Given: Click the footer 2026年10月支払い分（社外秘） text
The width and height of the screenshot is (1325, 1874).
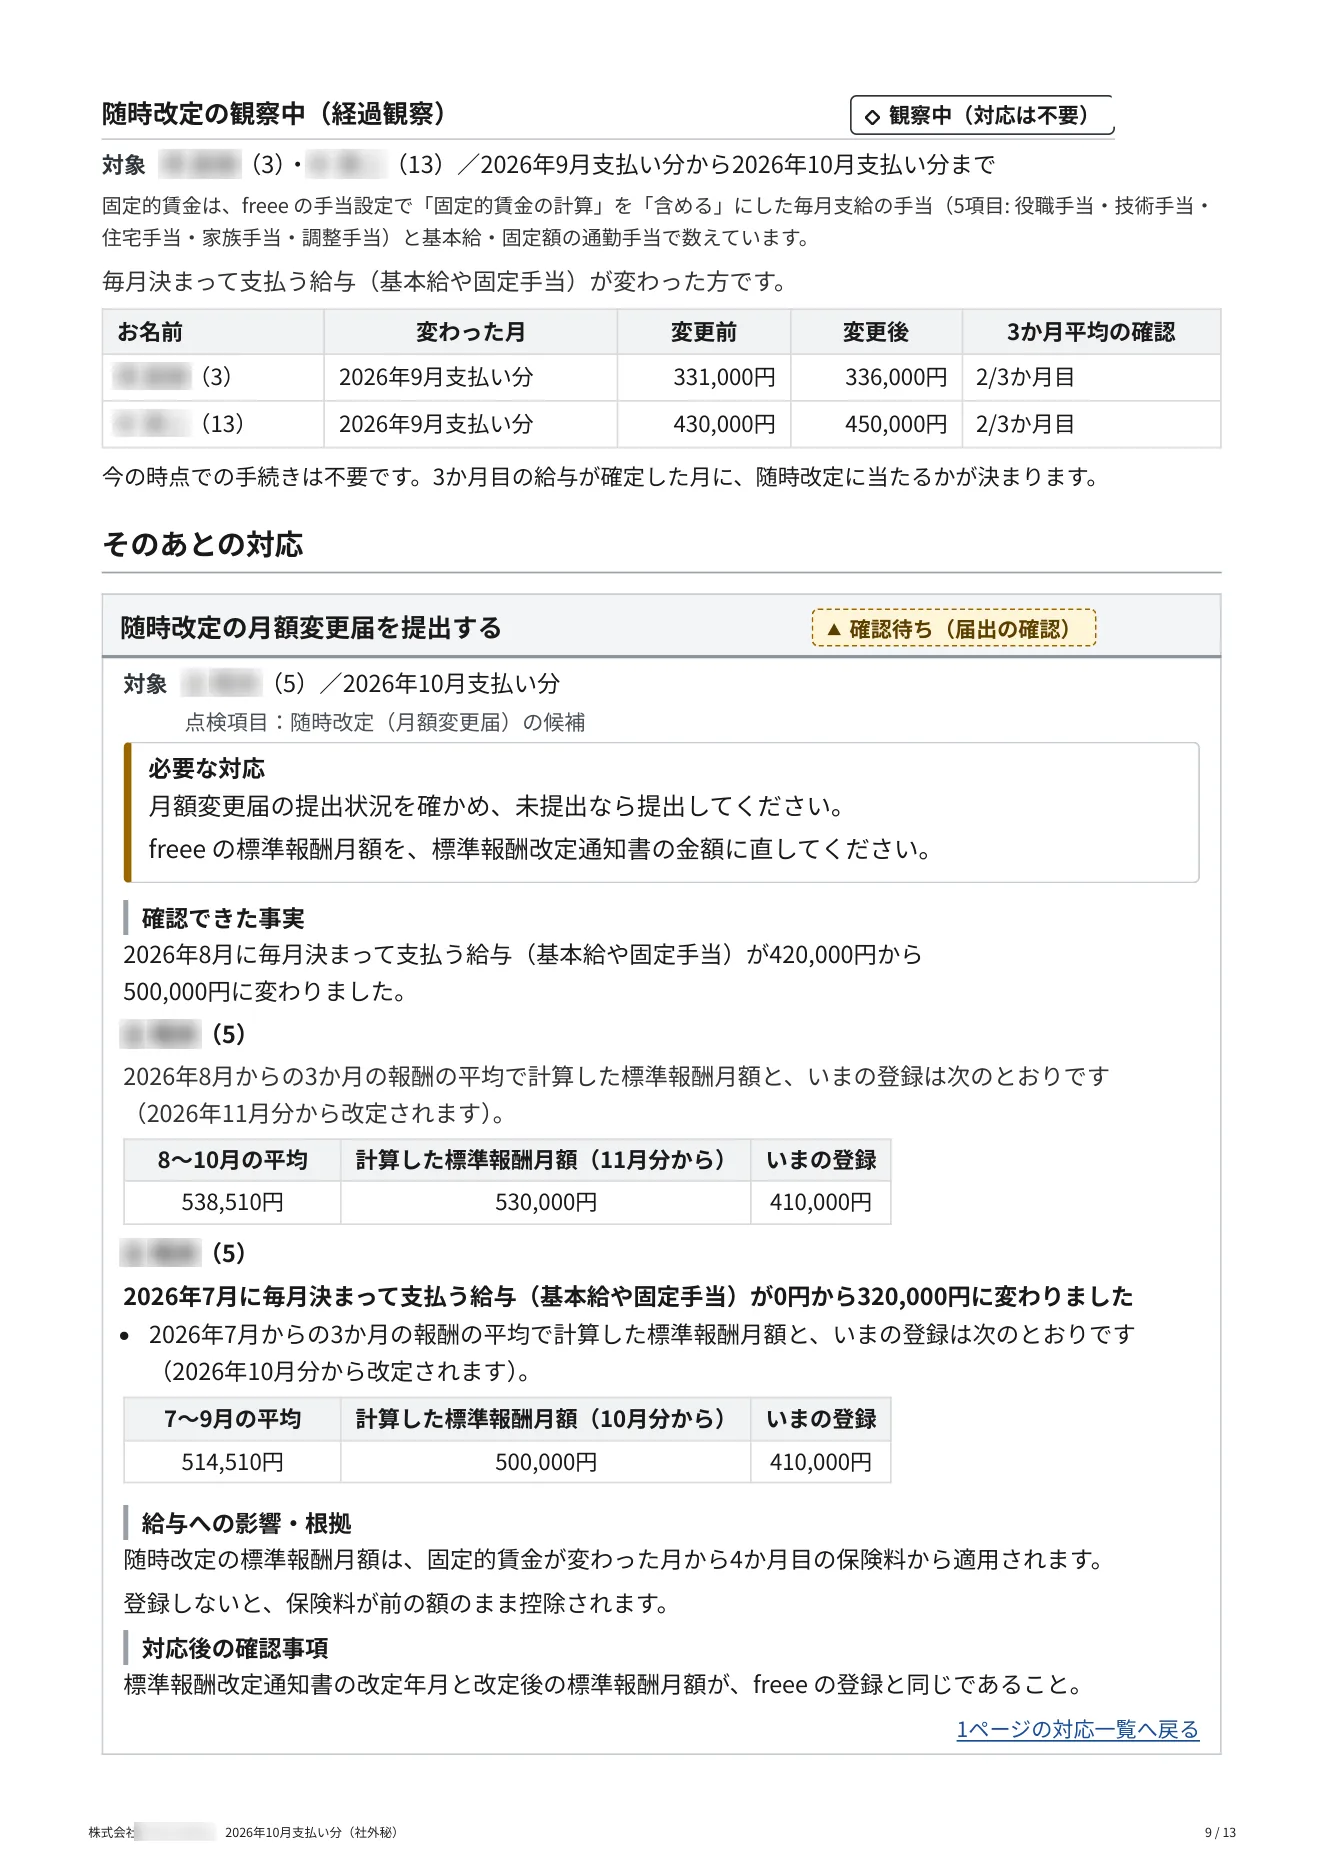Looking at the screenshot, I should point(313,1832).
